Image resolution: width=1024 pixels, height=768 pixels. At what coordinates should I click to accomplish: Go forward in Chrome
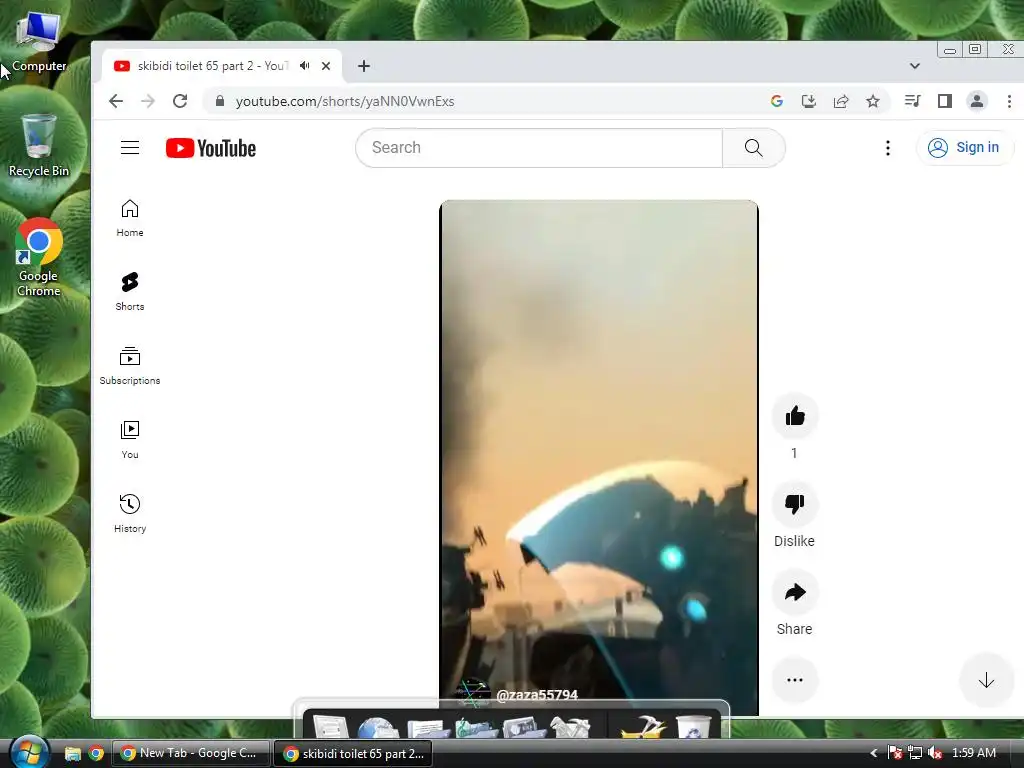148,101
